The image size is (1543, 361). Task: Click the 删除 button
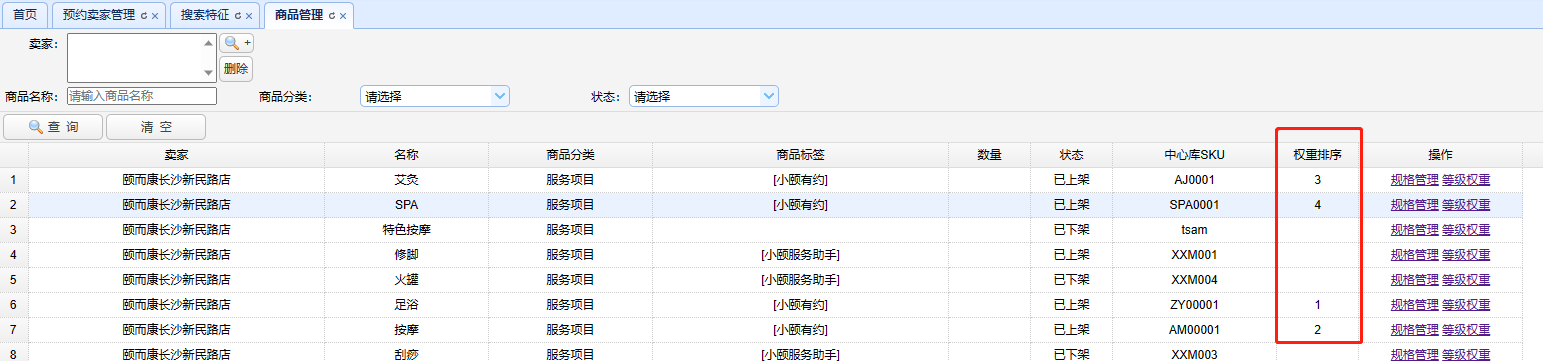tap(236, 69)
